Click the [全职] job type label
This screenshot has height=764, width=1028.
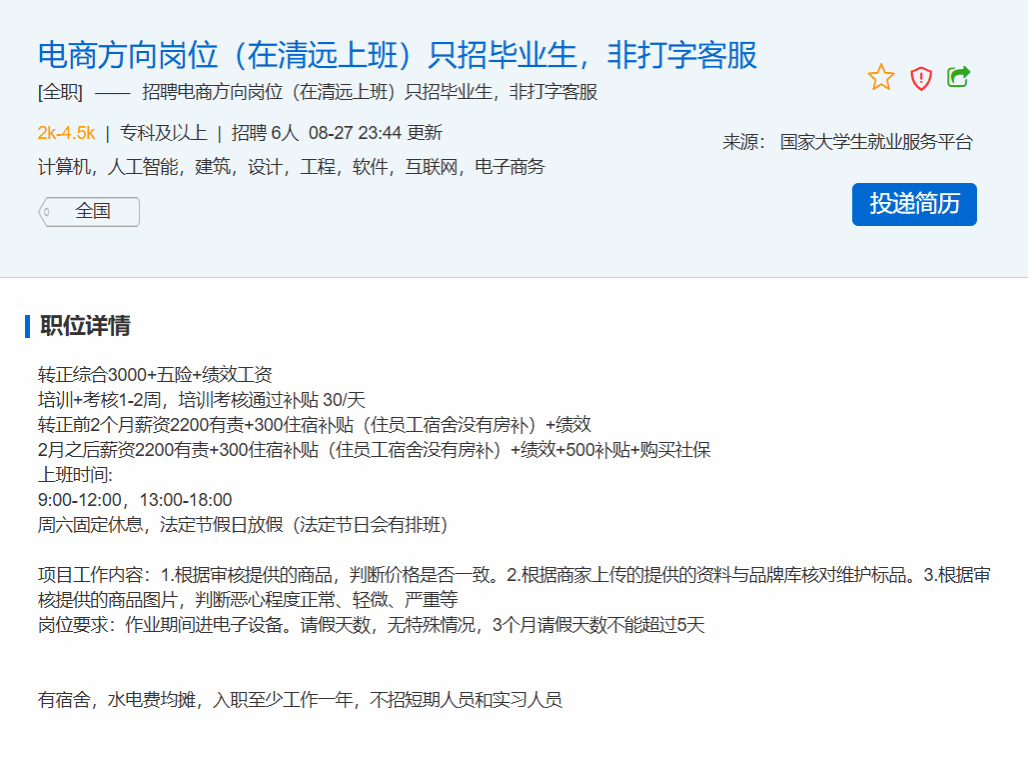(x=59, y=92)
